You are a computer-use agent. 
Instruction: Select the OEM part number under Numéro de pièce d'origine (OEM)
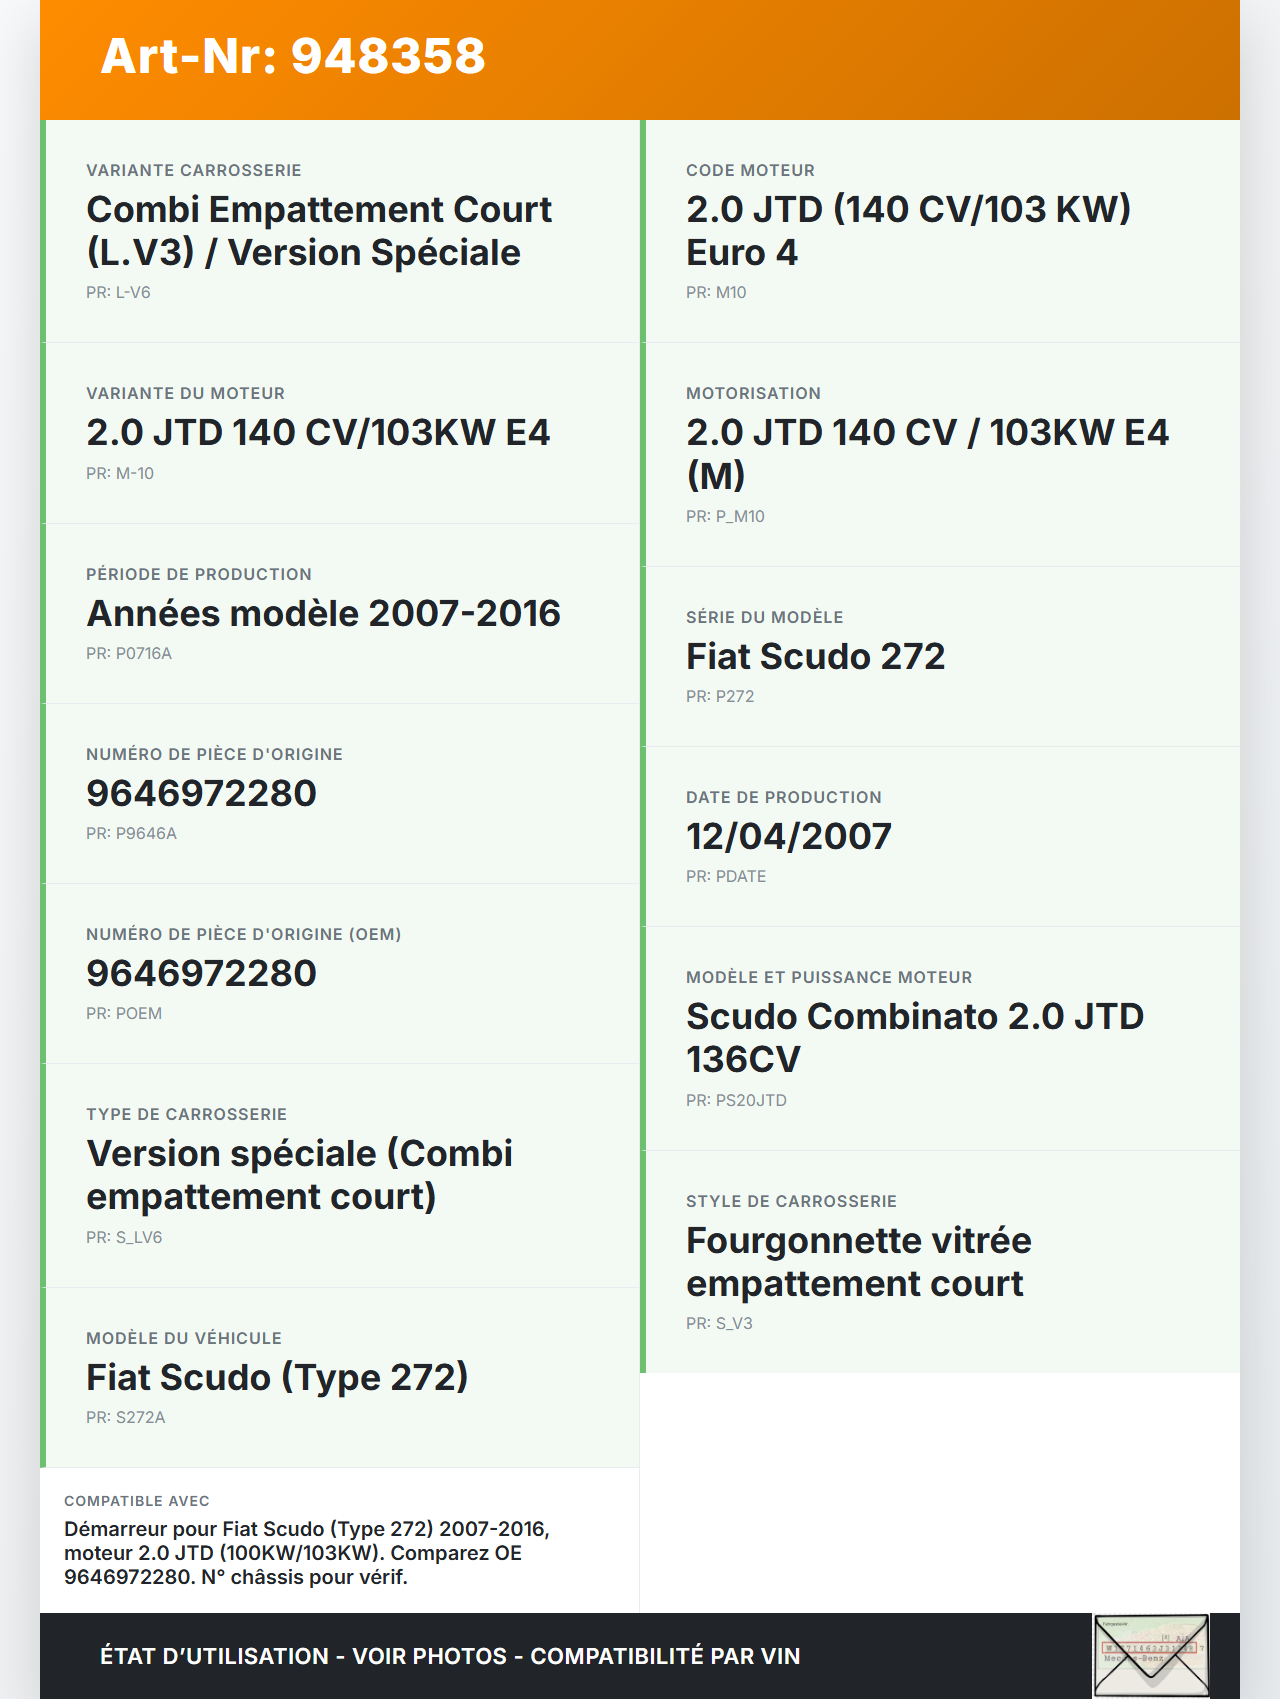(x=201, y=974)
